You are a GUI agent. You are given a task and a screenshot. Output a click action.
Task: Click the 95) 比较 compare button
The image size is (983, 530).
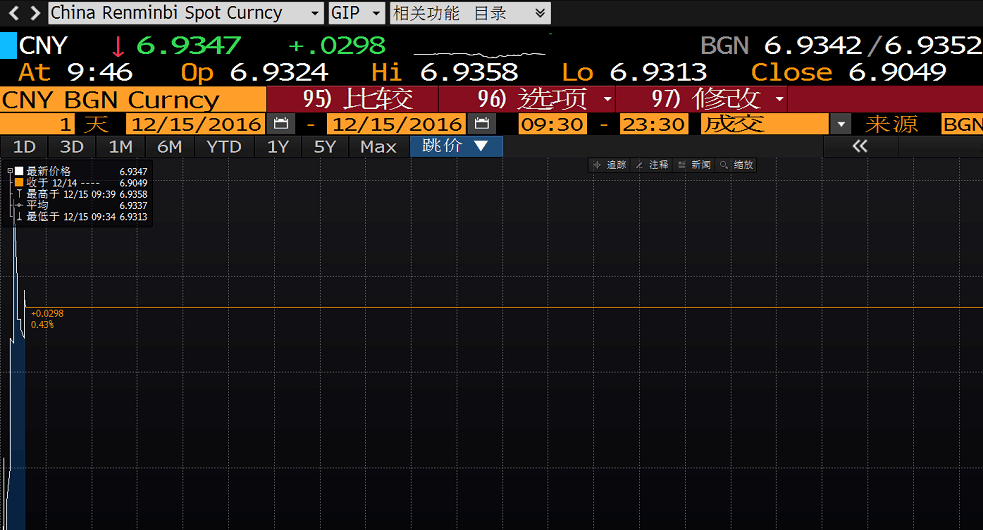click(353, 99)
